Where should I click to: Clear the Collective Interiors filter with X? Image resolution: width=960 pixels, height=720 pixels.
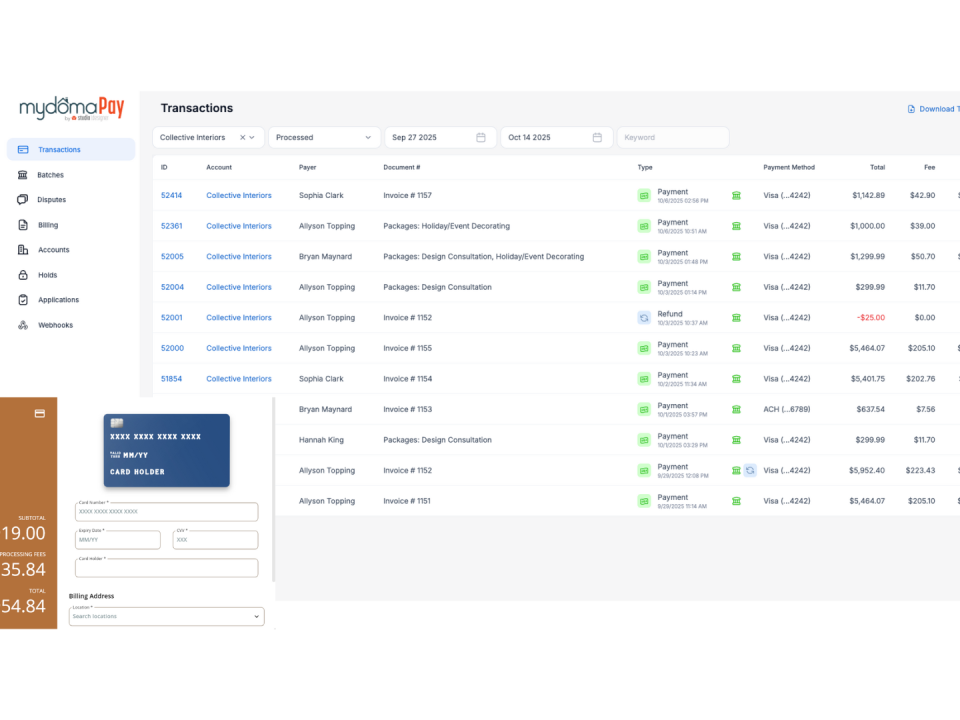pyautogui.click(x=242, y=137)
